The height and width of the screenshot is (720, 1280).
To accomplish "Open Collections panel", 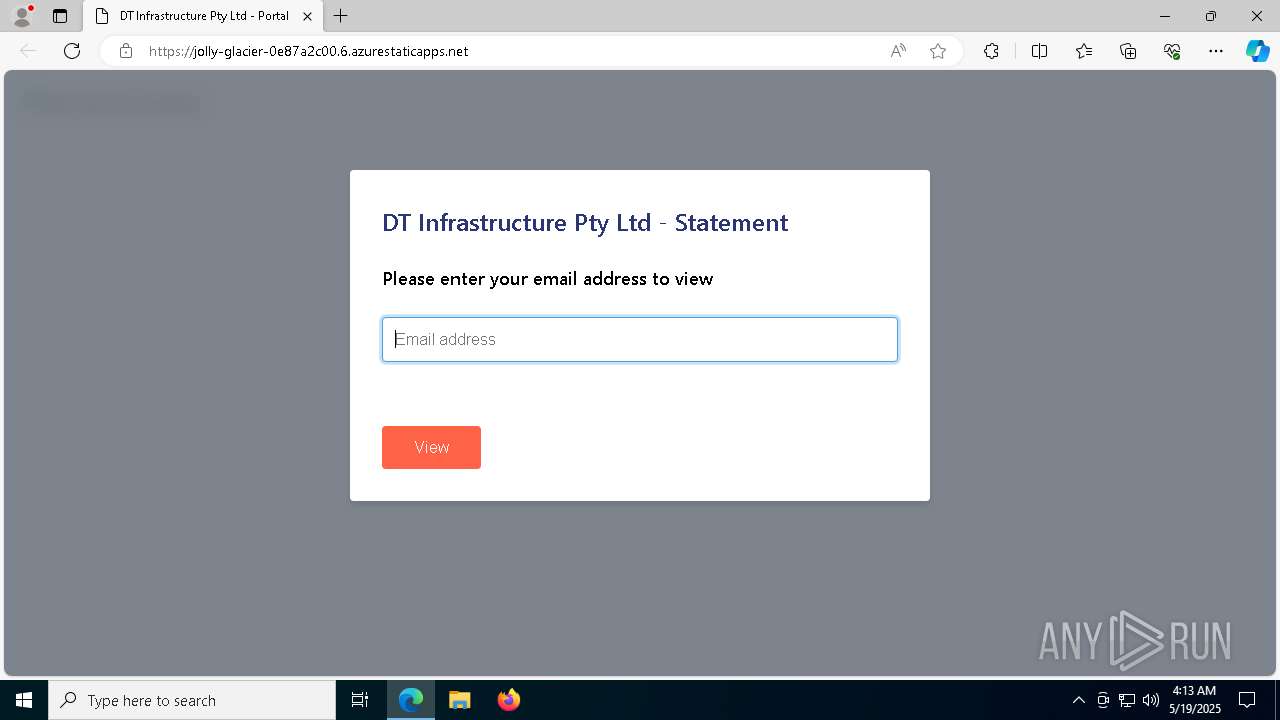I will coord(1128,51).
